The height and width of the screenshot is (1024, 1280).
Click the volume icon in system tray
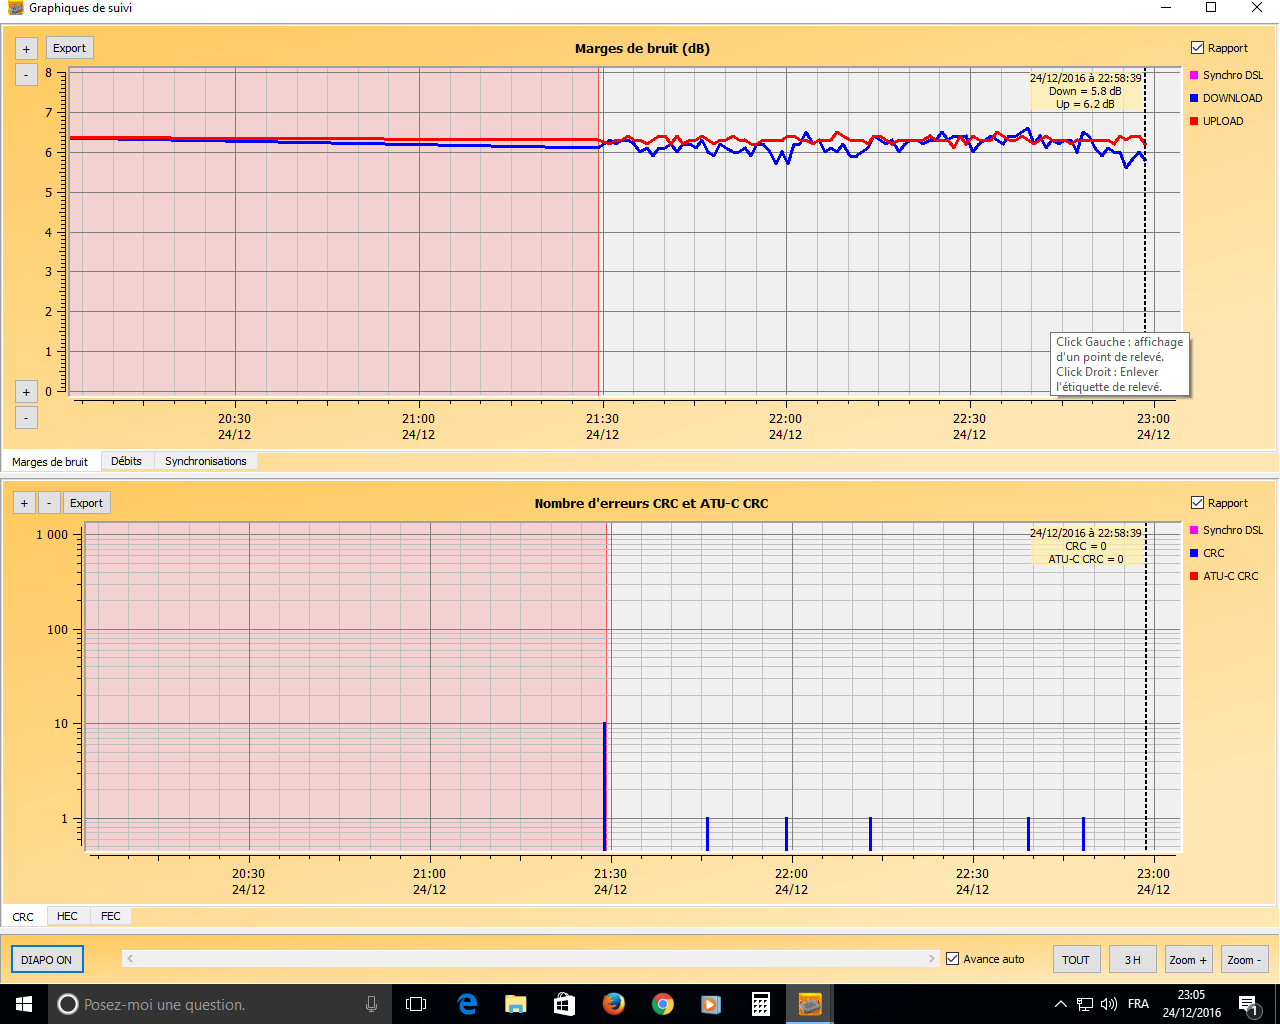tap(1108, 1004)
